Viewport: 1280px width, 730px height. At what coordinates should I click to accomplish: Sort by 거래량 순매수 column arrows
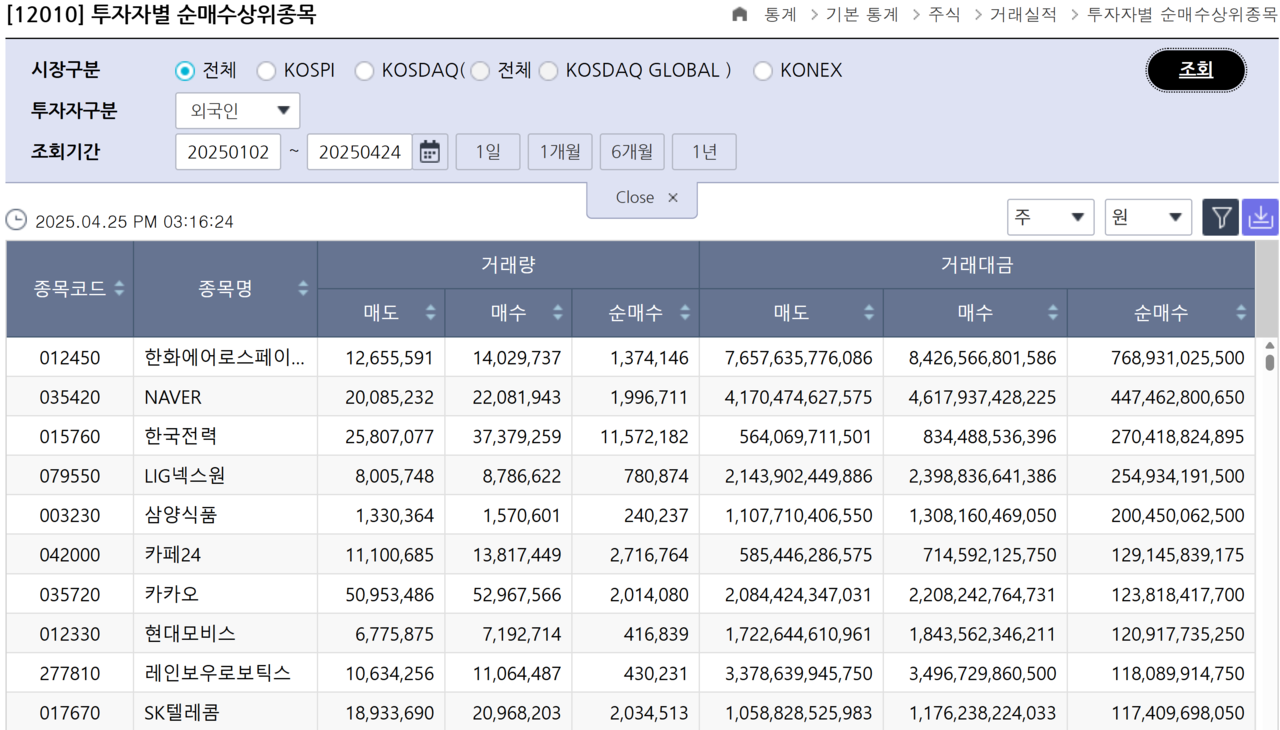click(685, 313)
